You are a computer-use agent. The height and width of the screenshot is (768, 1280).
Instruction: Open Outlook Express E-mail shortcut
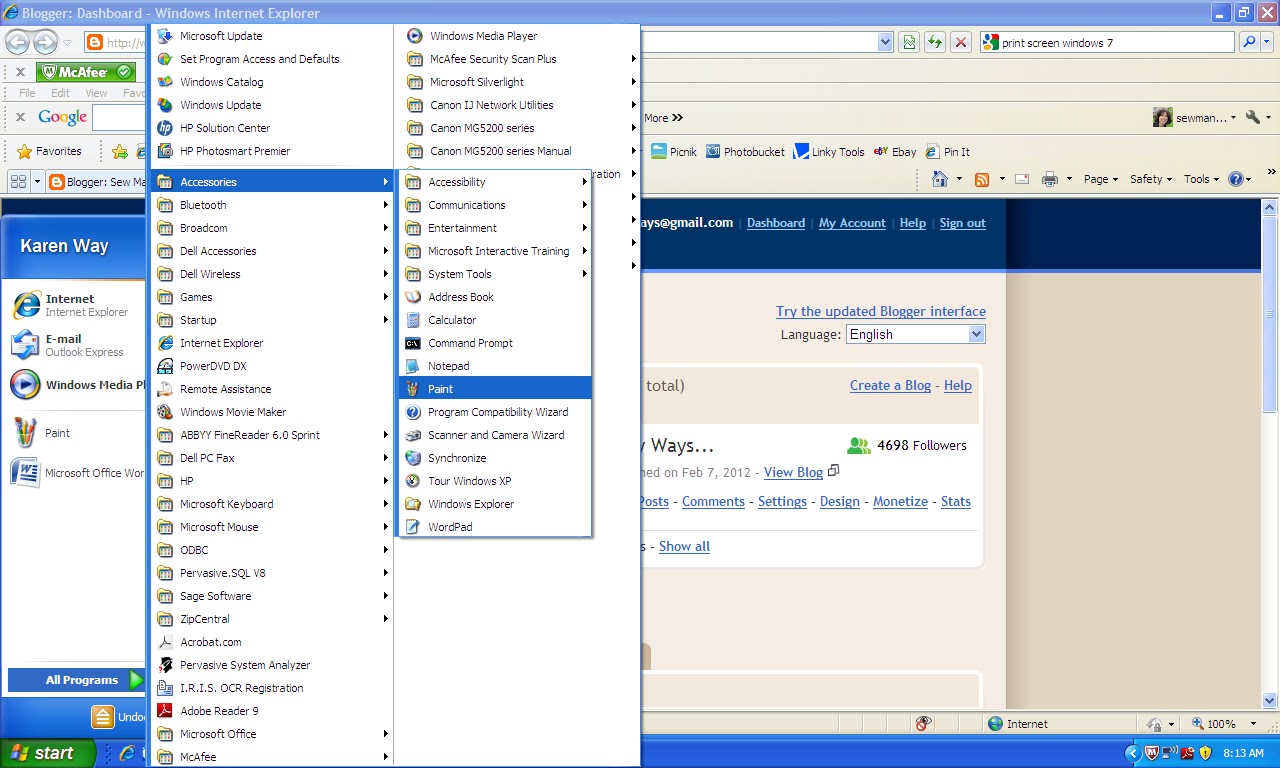coord(76,345)
